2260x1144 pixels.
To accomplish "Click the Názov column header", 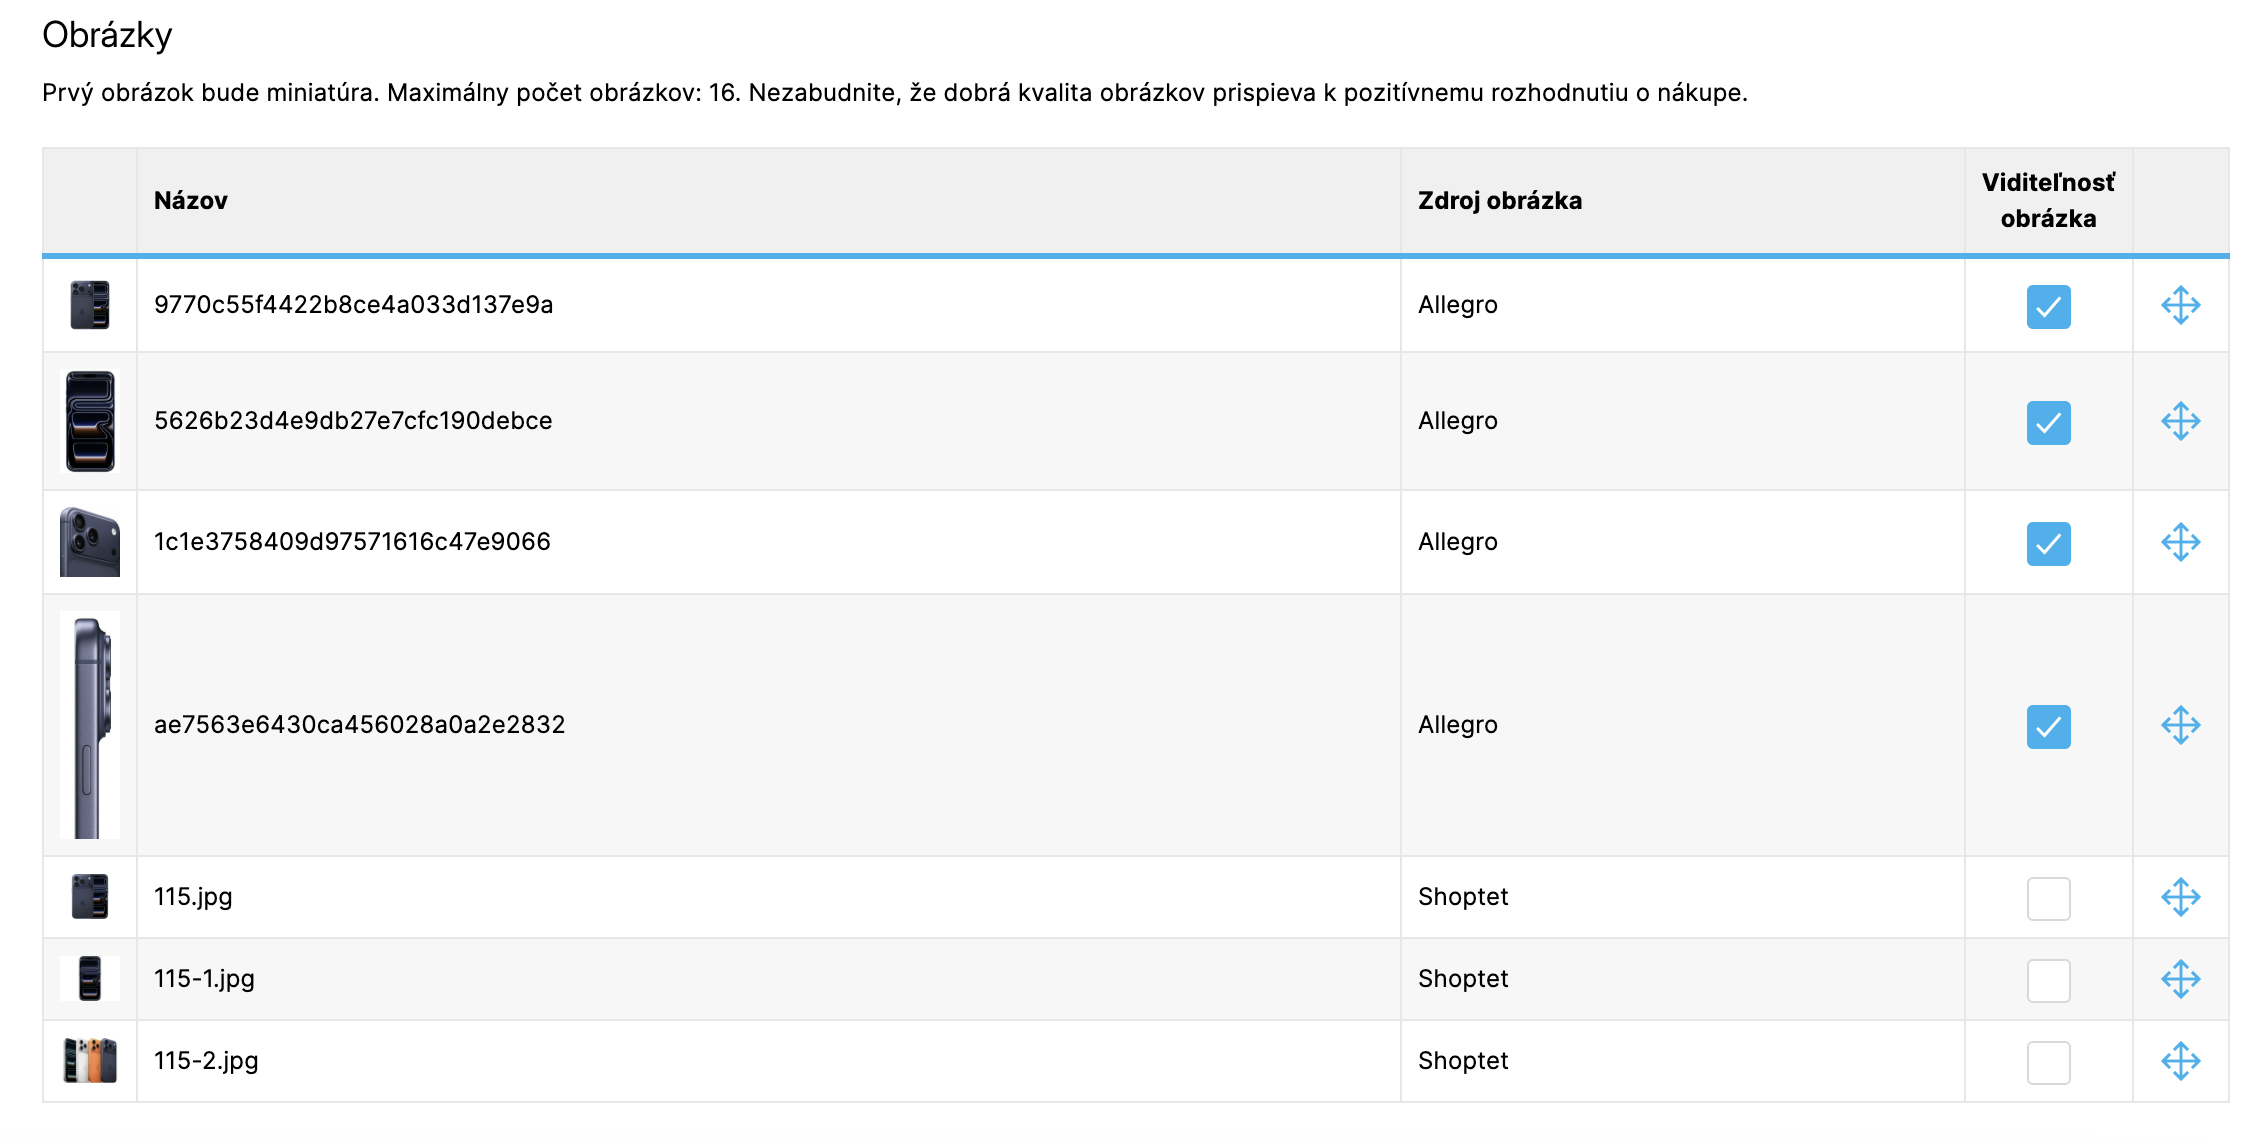I will [191, 201].
